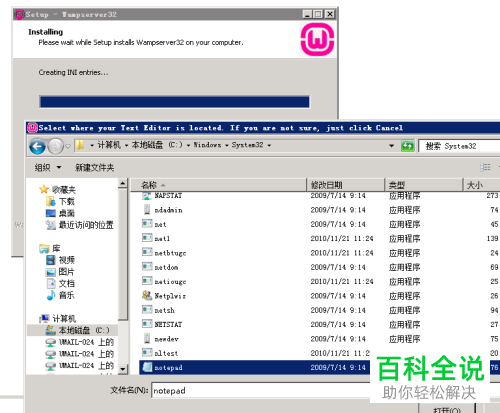The image size is (500, 413).
Task: Change view using the view options icon
Action: [485, 167]
